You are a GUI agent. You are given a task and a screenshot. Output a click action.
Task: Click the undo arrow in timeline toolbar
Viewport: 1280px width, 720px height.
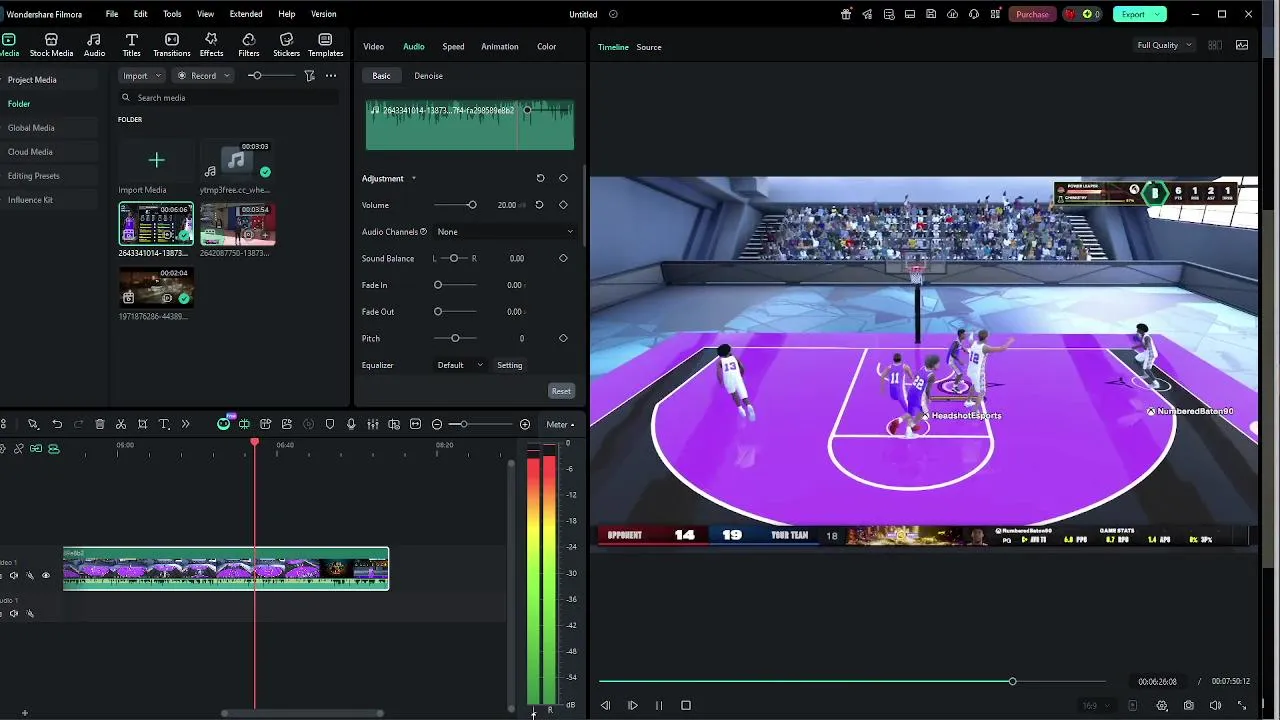[x=57, y=424]
